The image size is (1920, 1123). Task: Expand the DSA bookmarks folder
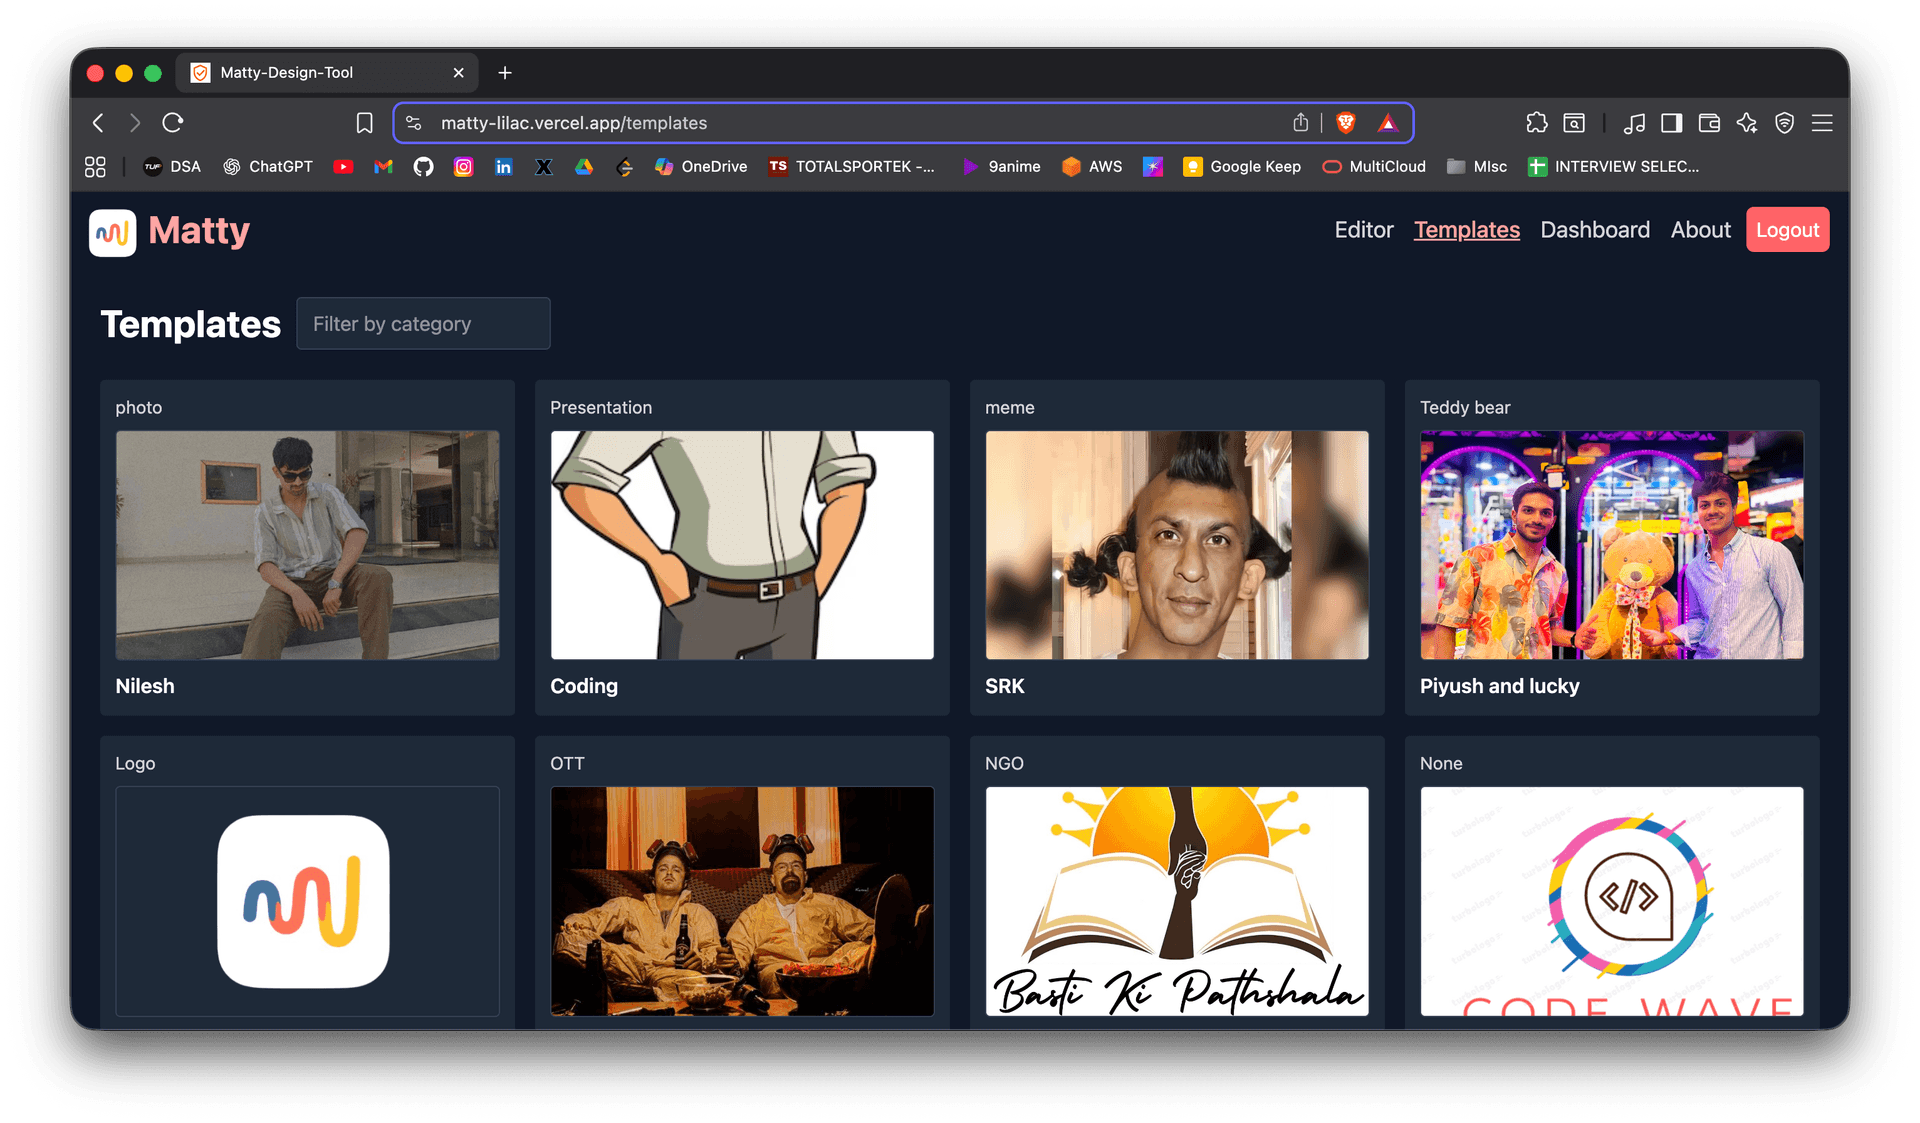click(x=172, y=167)
